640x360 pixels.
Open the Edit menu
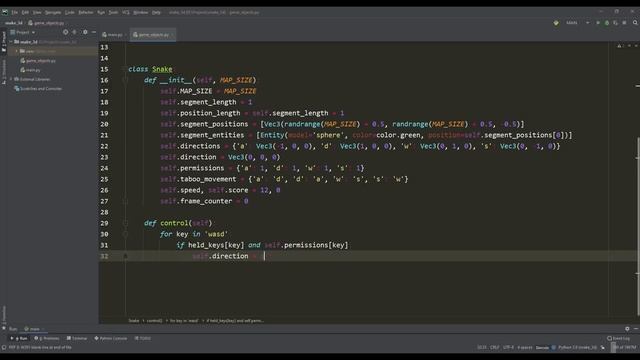(25, 12)
